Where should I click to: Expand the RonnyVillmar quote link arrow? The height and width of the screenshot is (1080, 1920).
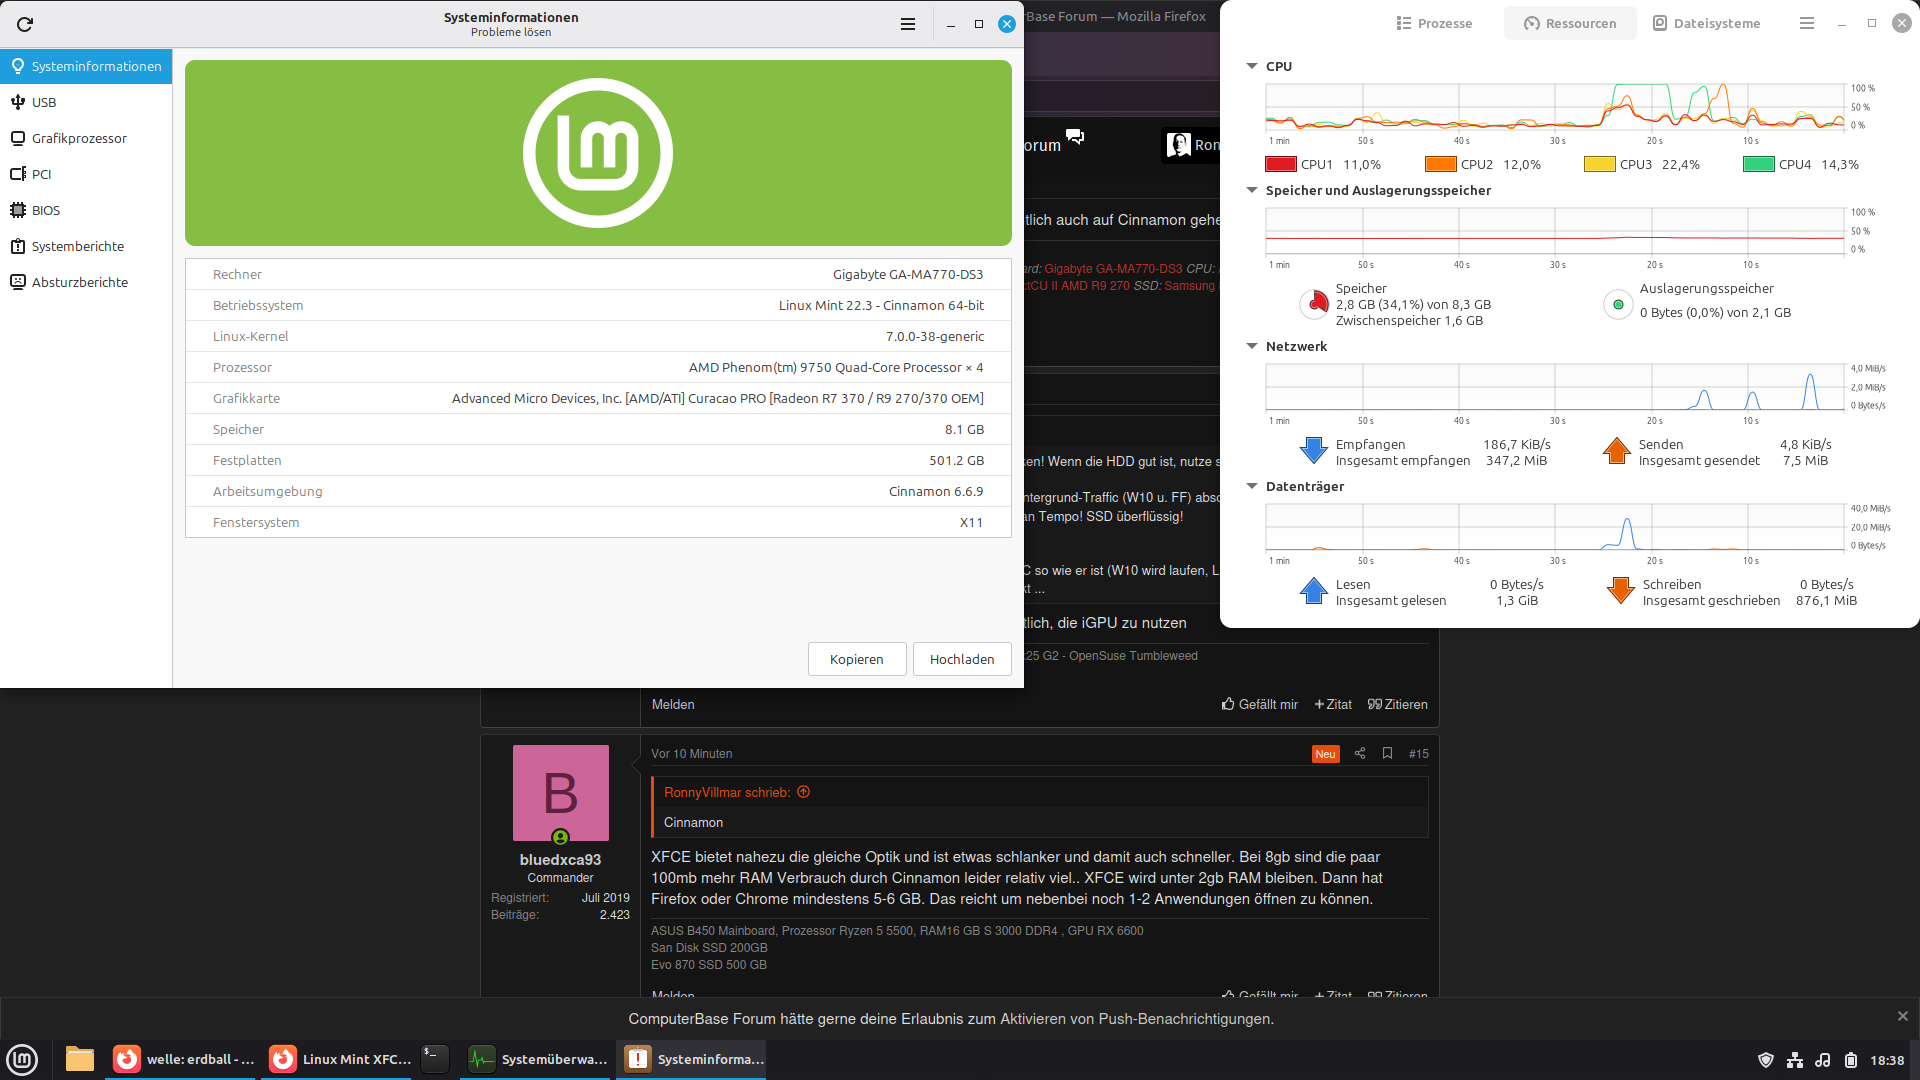[804, 792]
